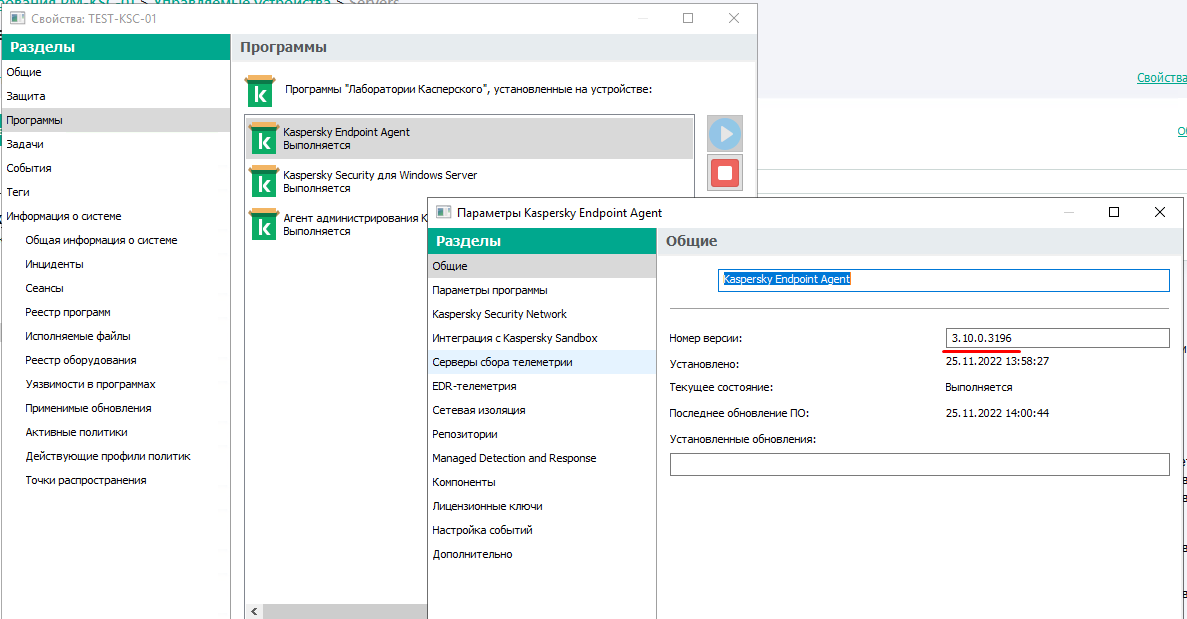Viewport: 1187px width, 619px height.
Task: Open Сетевая изоляция section
Action: [542, 410]
